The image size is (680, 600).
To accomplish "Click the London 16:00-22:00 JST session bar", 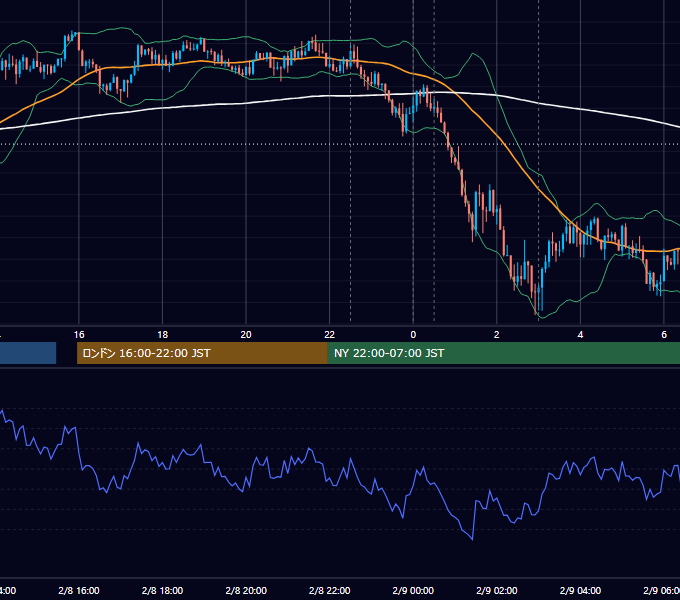I will (202, 353).
